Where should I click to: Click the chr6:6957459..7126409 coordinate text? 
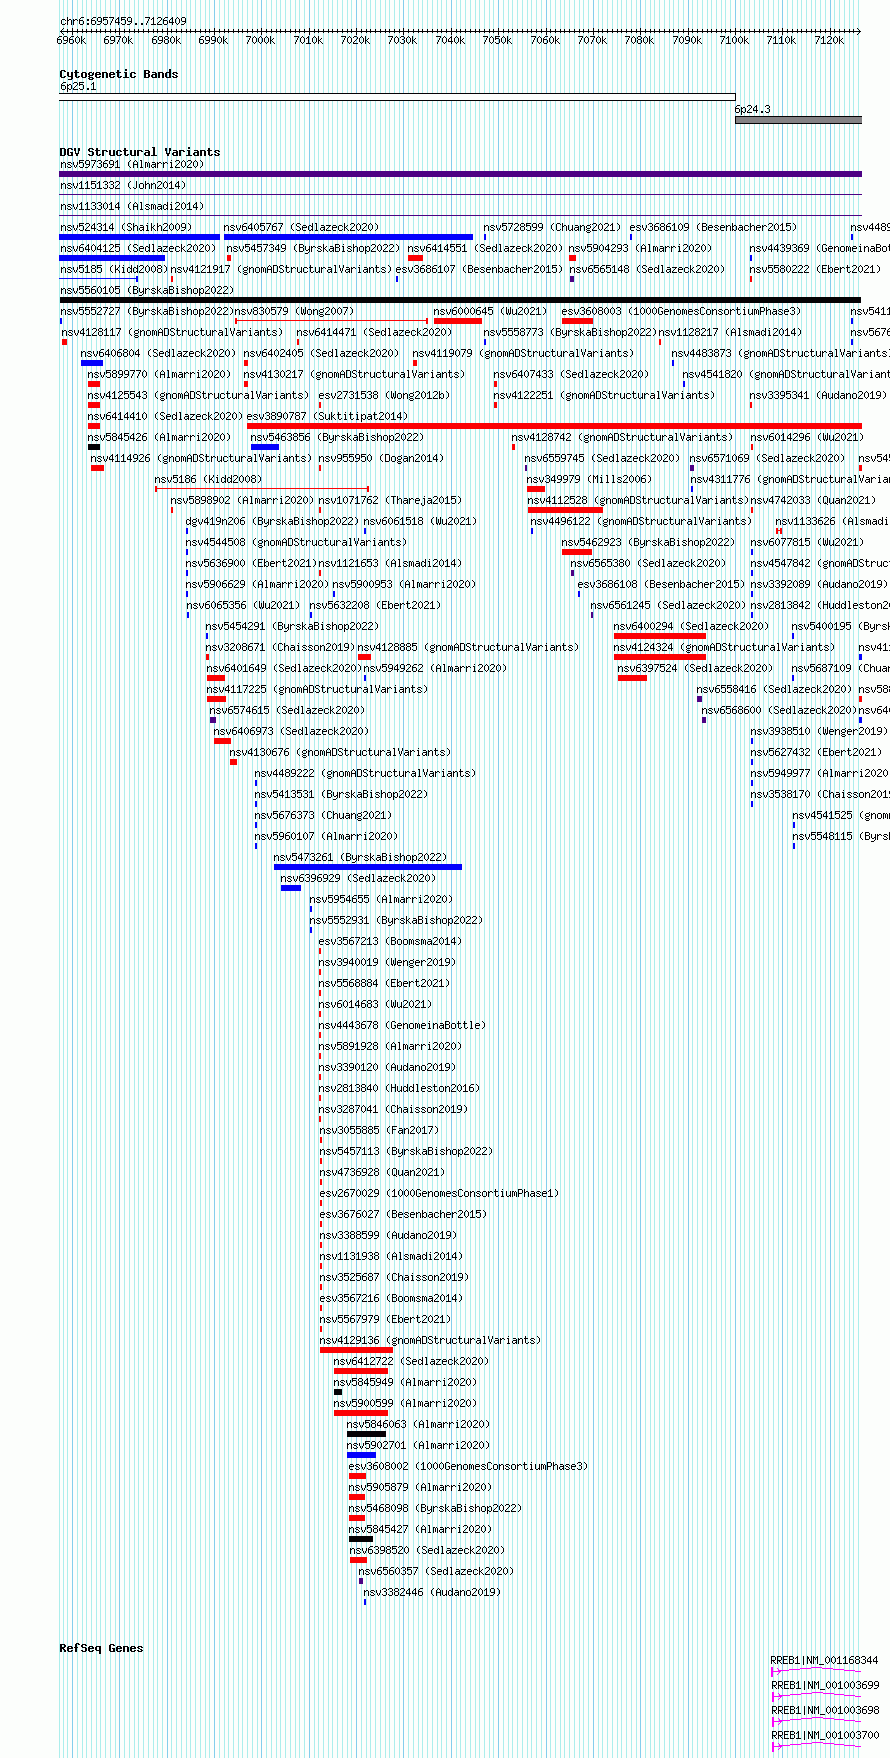123,21
